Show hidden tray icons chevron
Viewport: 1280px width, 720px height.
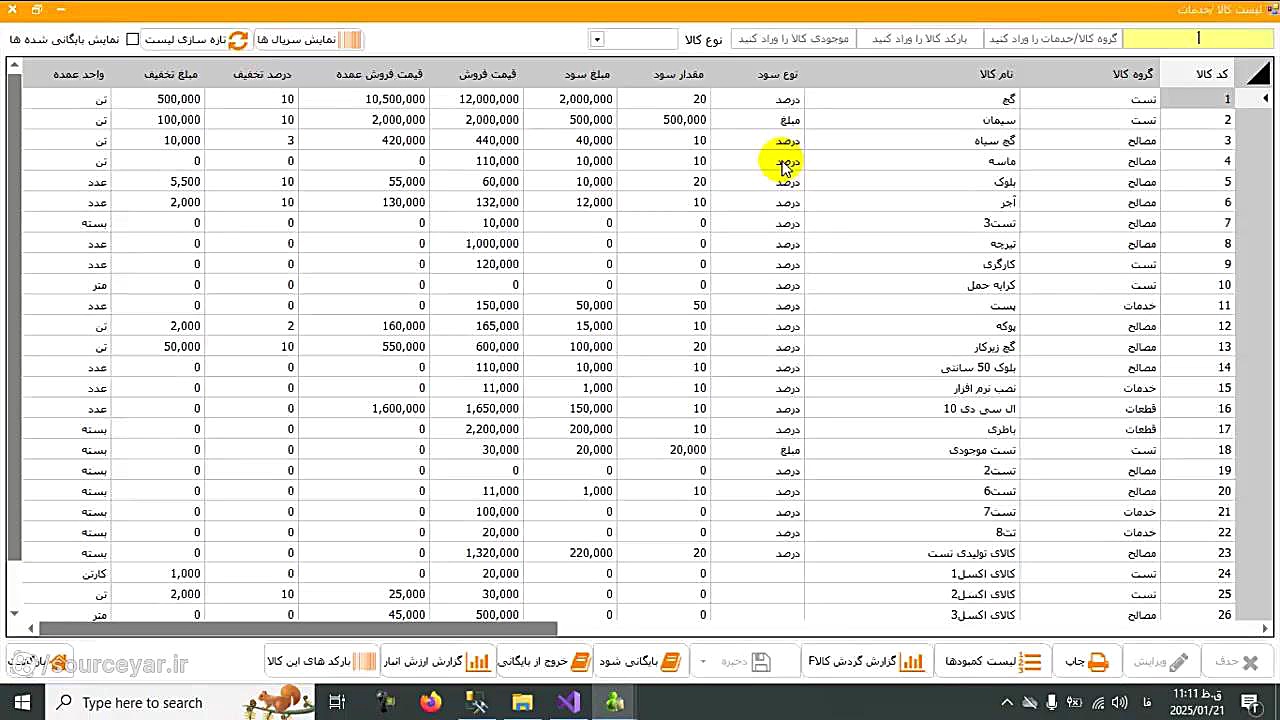pos(1007,702)
